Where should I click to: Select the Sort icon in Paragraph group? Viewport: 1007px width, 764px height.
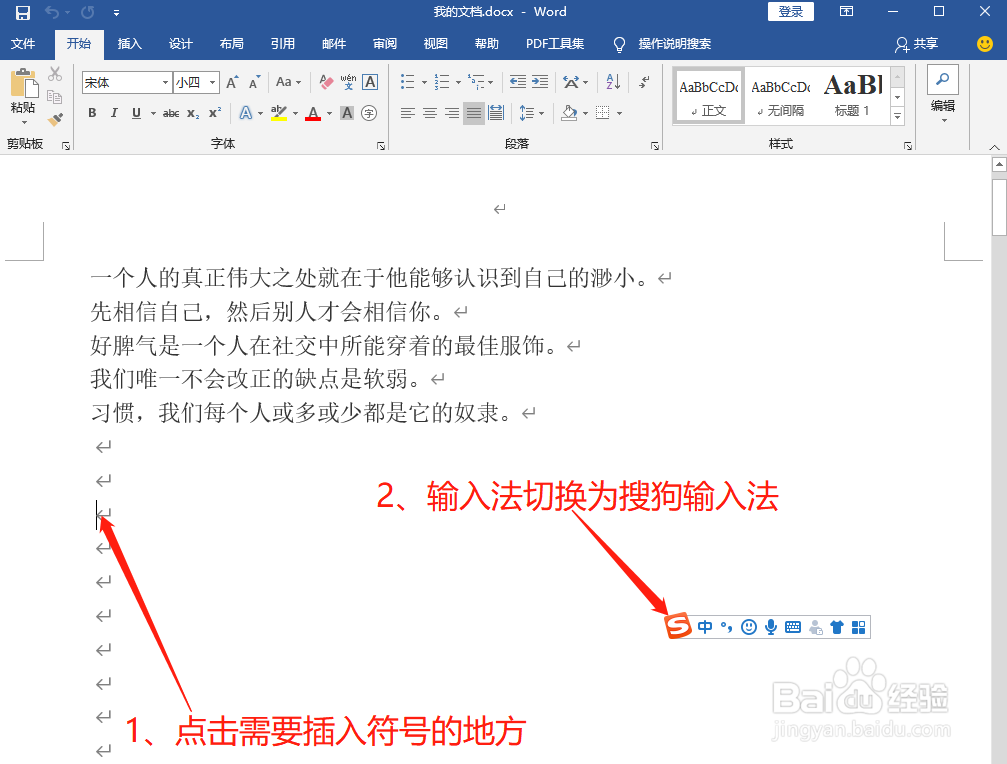[611, 81]
